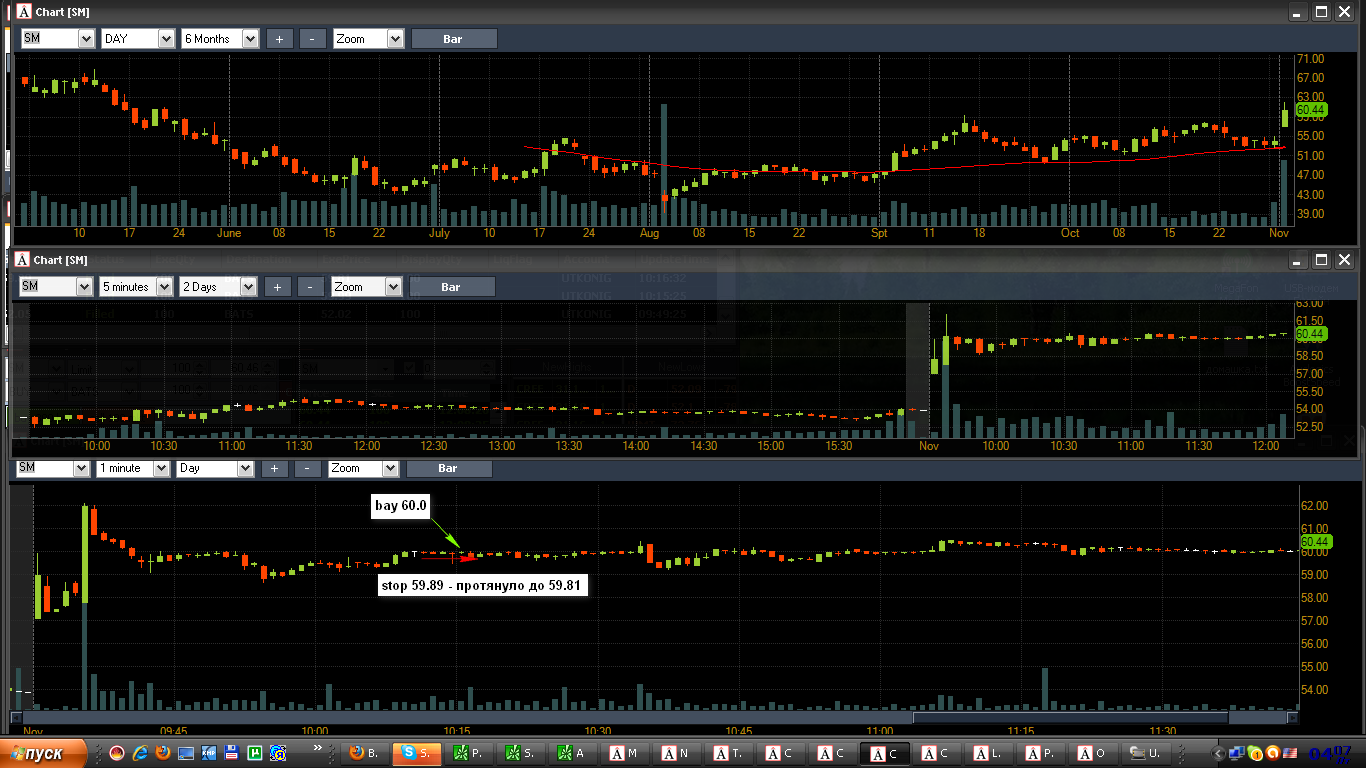
Task: Switch to the 'O' taskbar window
Action: point(1091,753)
